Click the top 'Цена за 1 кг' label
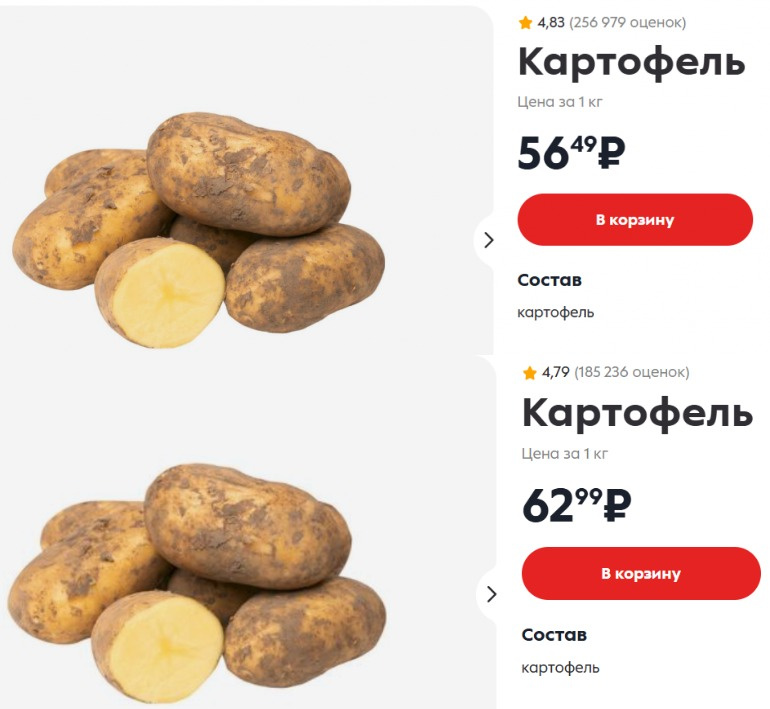The height and width of the screenshot is (709, 770). point(560,102)
